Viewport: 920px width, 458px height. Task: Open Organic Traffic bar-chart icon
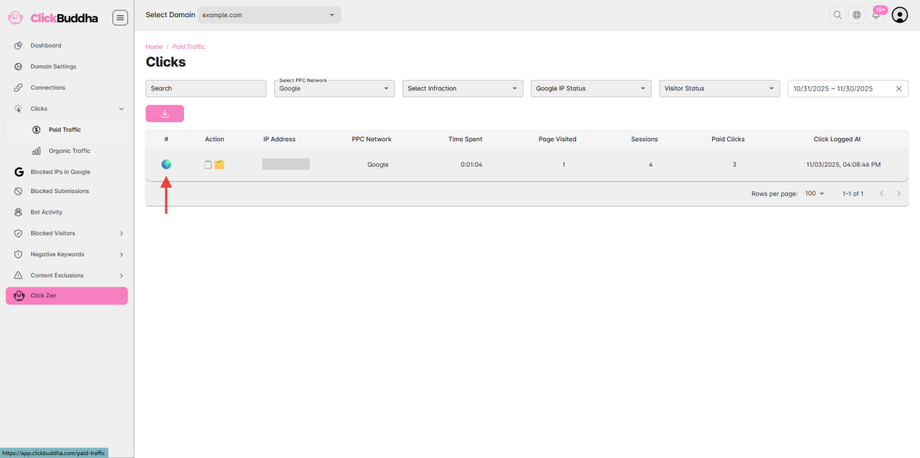(x=36, y=151)
